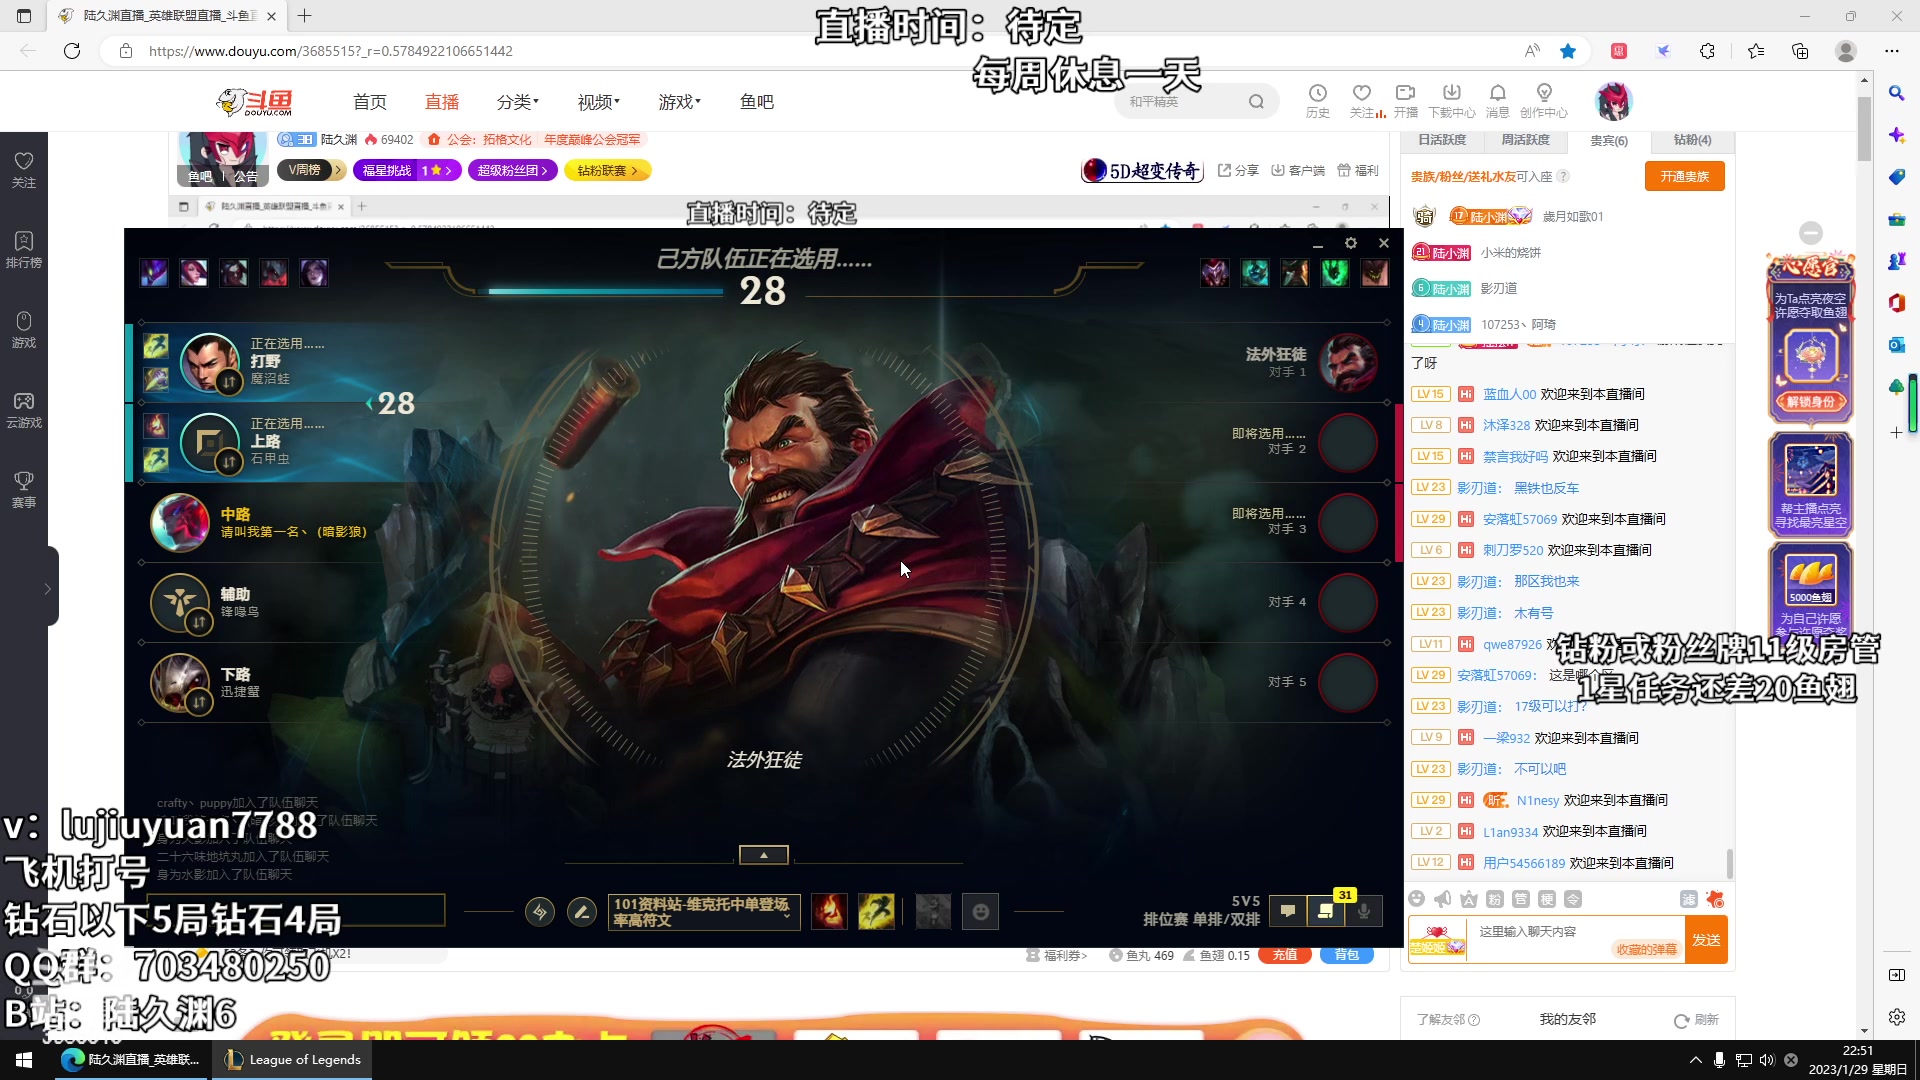Expand the V周榜 ranking chip
This screenshot has height=1080, width=1920.
pos(310,170)
